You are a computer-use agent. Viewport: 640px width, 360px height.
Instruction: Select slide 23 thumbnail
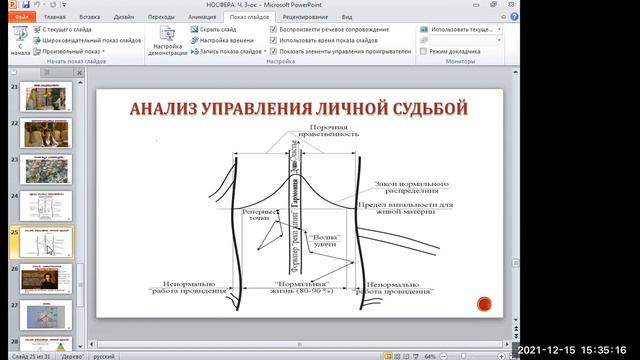46,169
